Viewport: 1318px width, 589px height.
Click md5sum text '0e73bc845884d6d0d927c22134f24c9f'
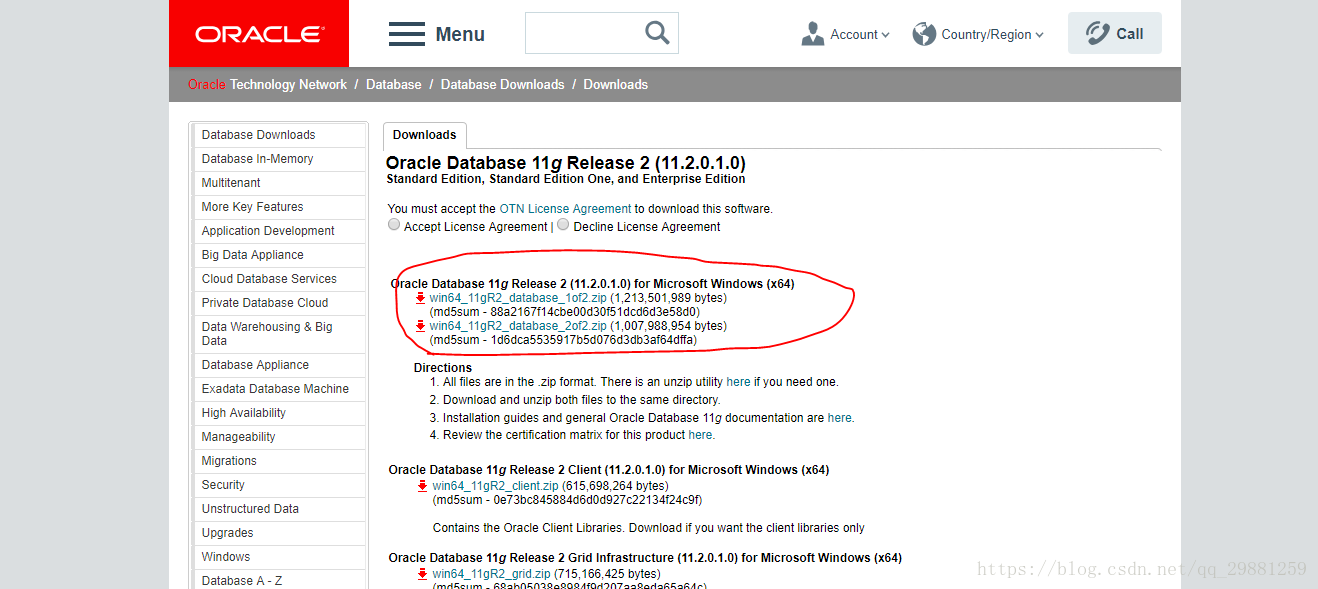[x=596, y=500]
